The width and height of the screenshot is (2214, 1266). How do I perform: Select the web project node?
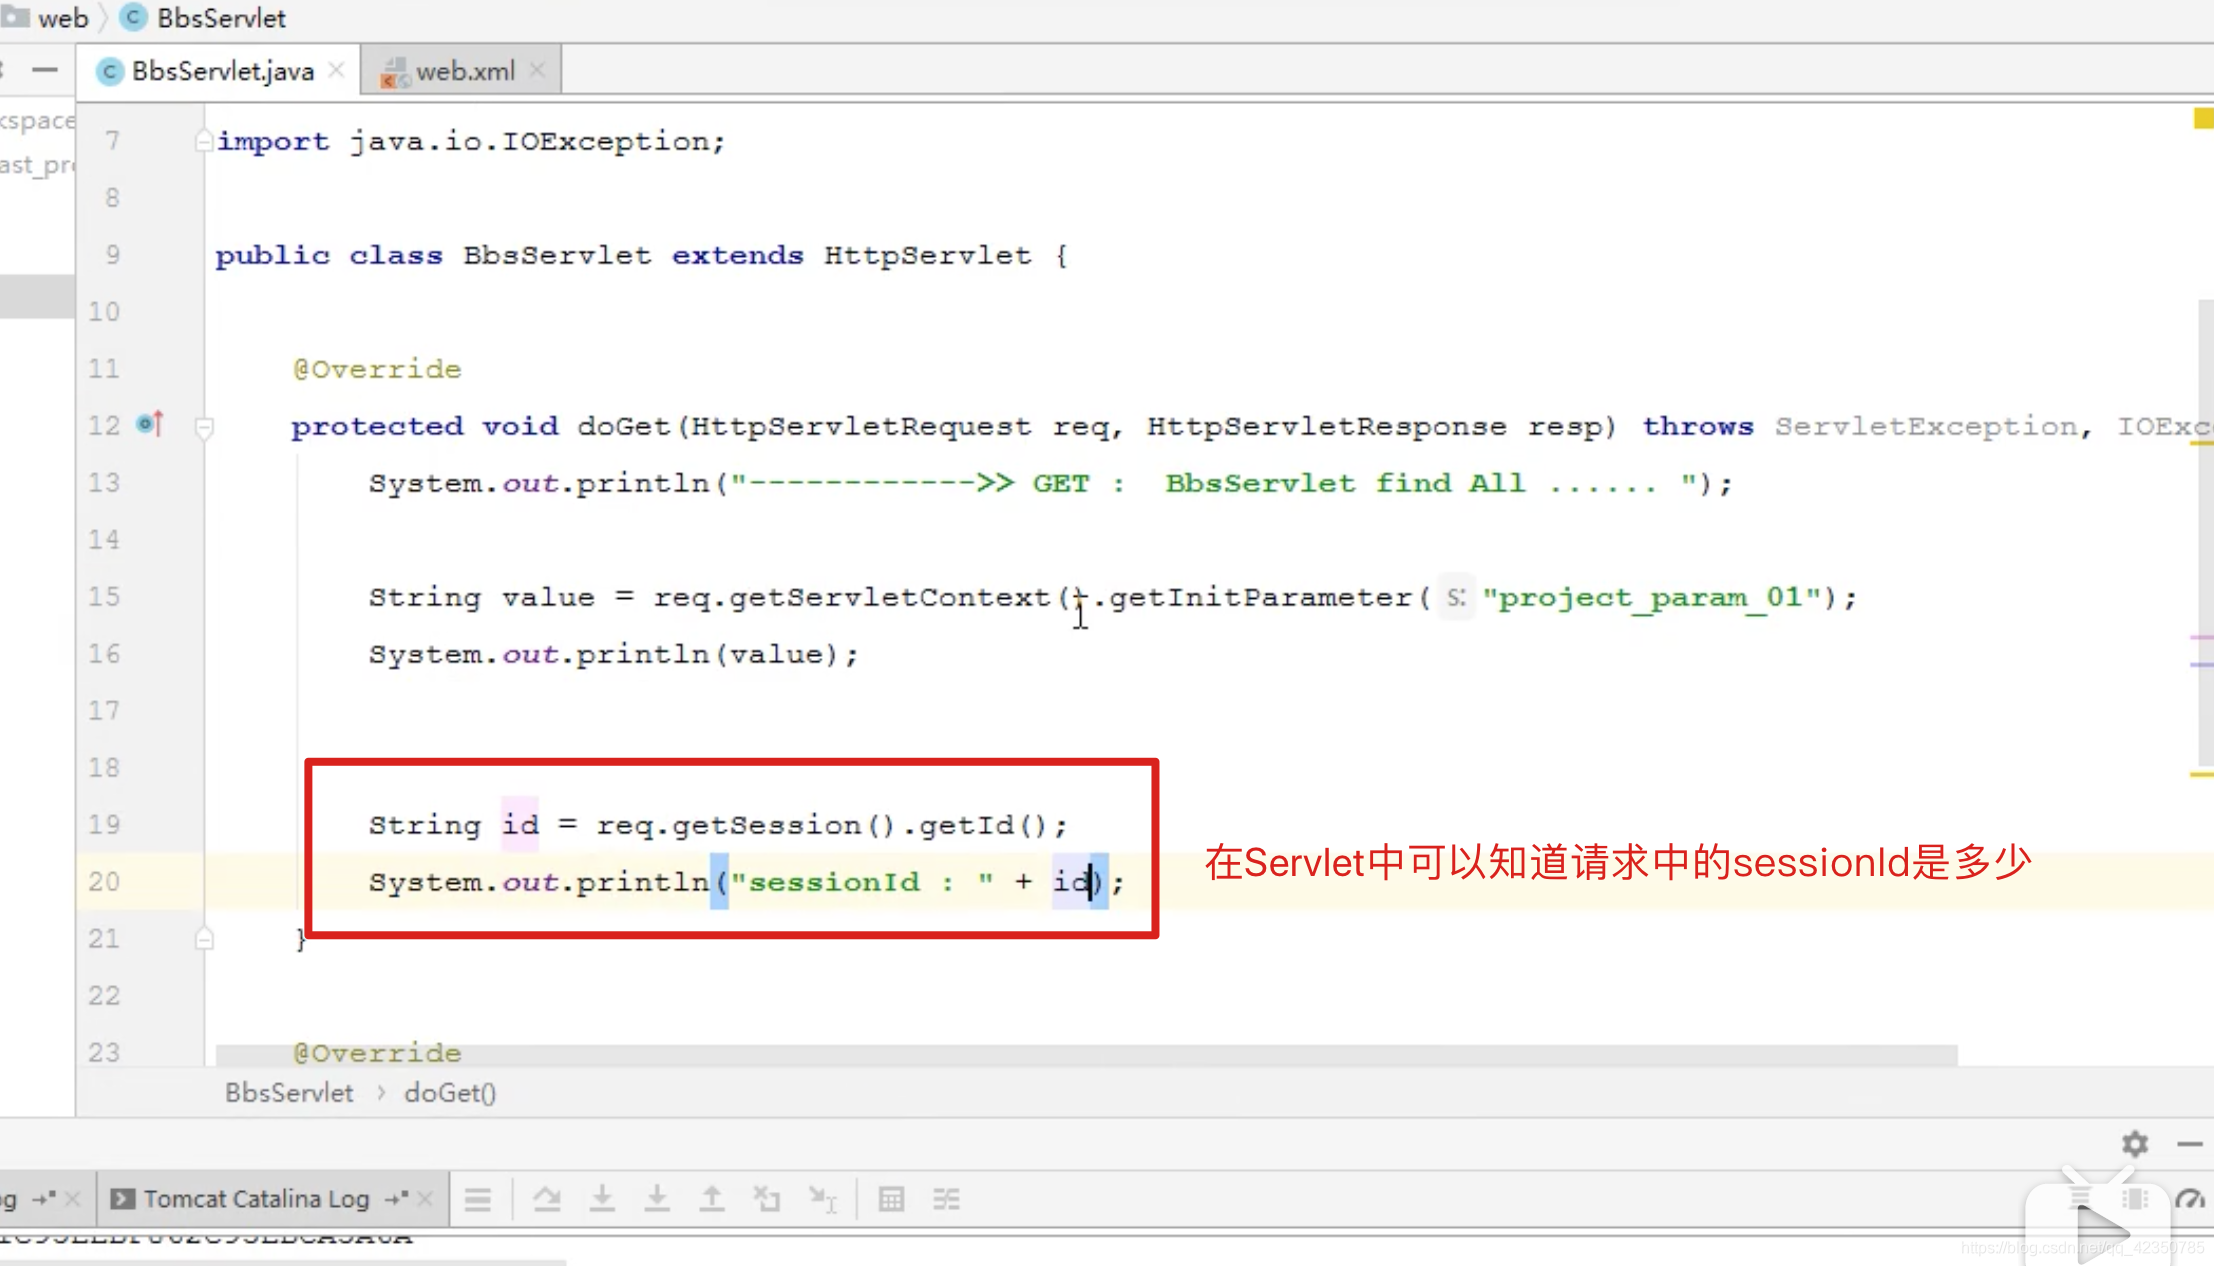coord(59,17)
